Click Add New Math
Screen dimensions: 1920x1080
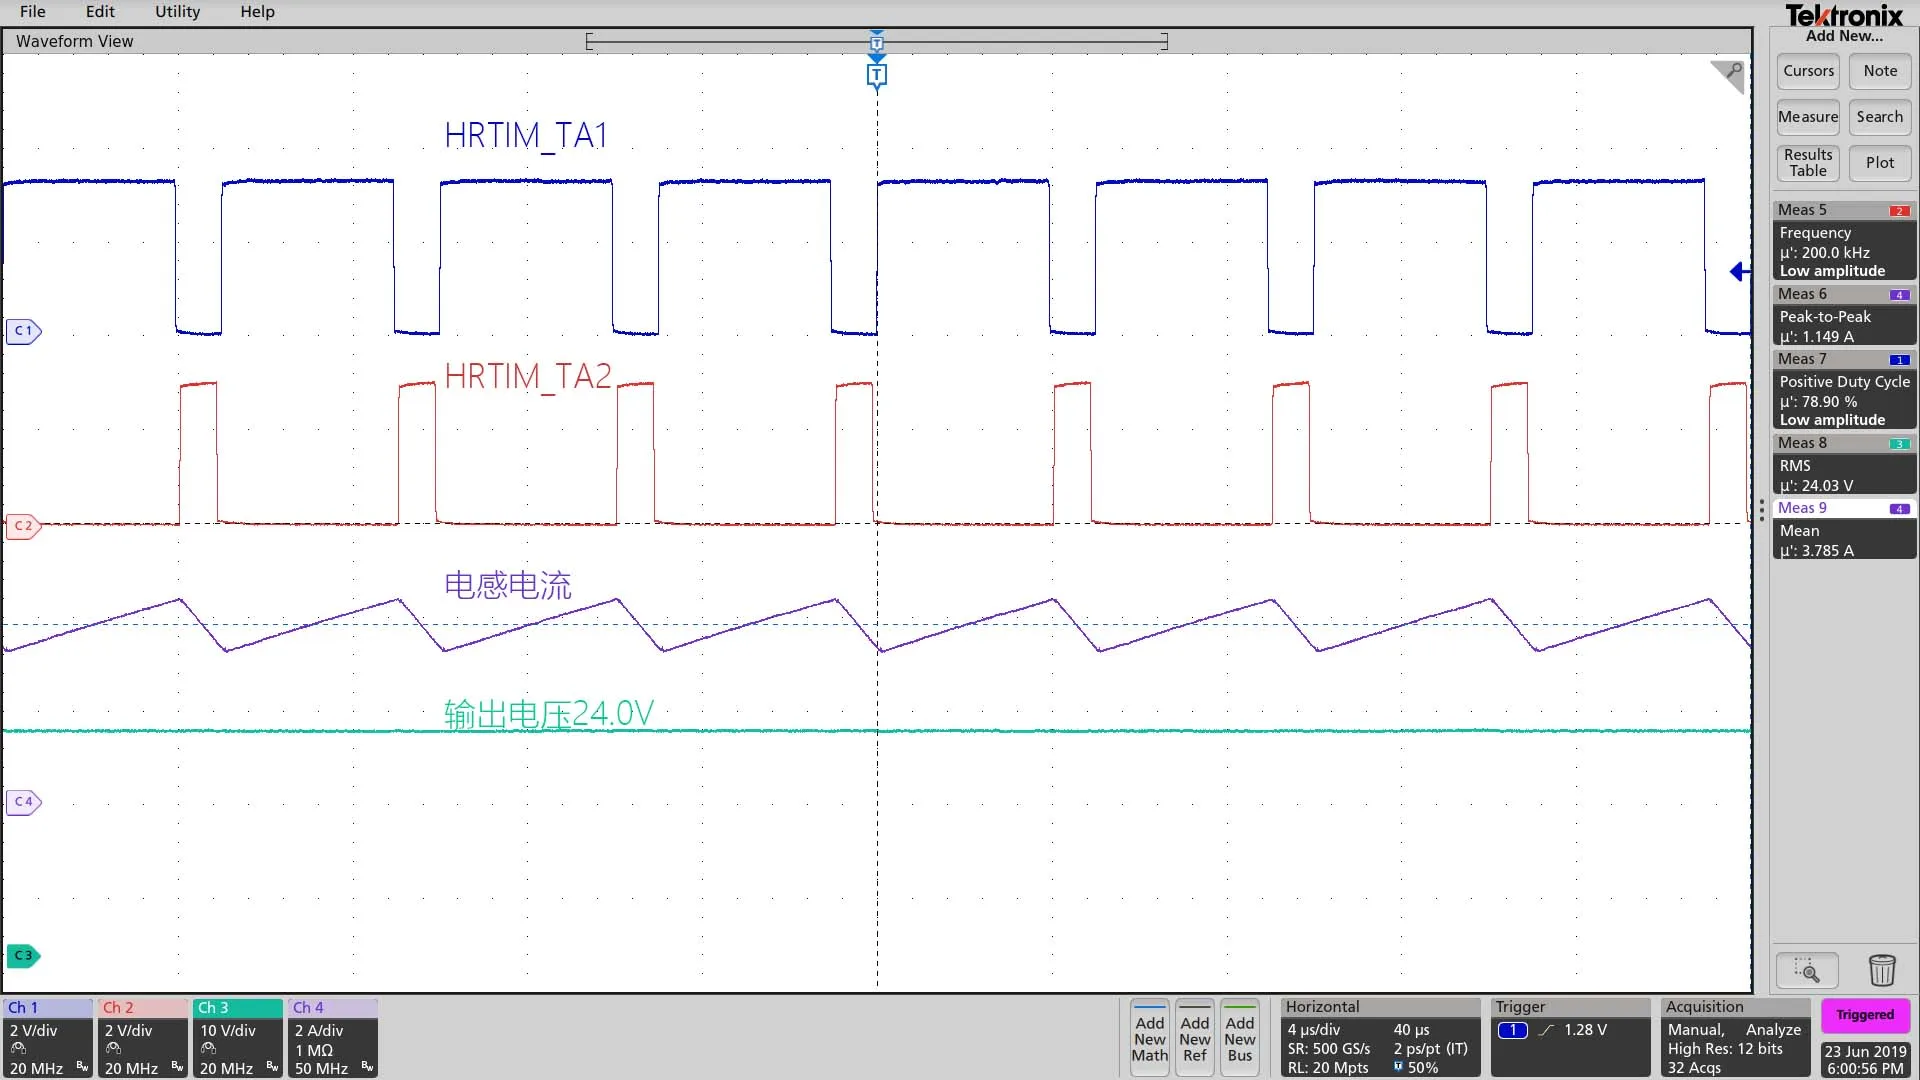(1149, 1038)
